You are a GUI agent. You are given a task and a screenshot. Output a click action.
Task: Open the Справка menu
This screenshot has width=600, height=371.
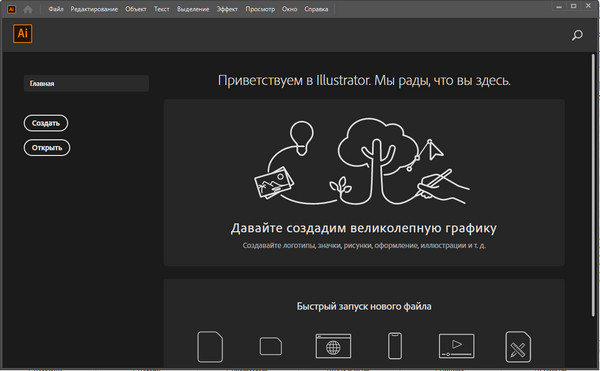316,9
